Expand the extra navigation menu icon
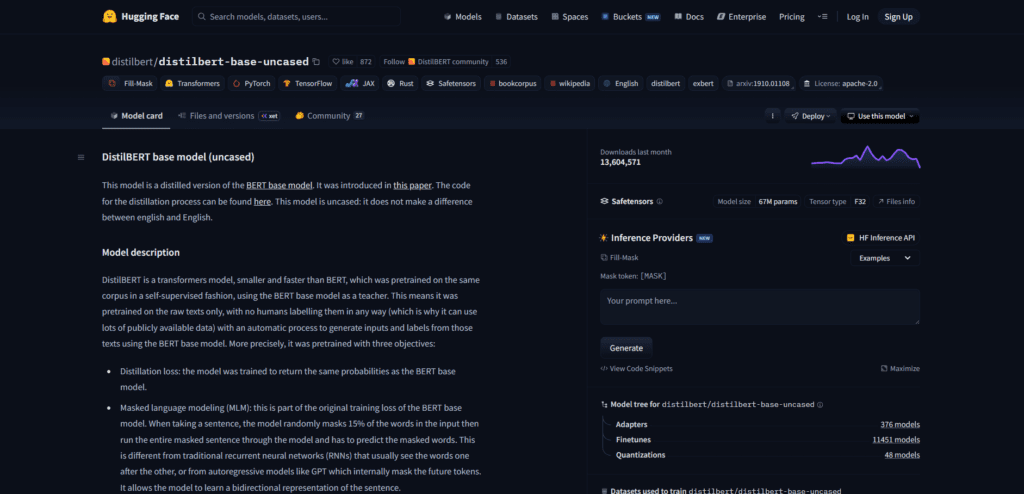This screenshot has width=1024, height=494. [x=822, y=17]
